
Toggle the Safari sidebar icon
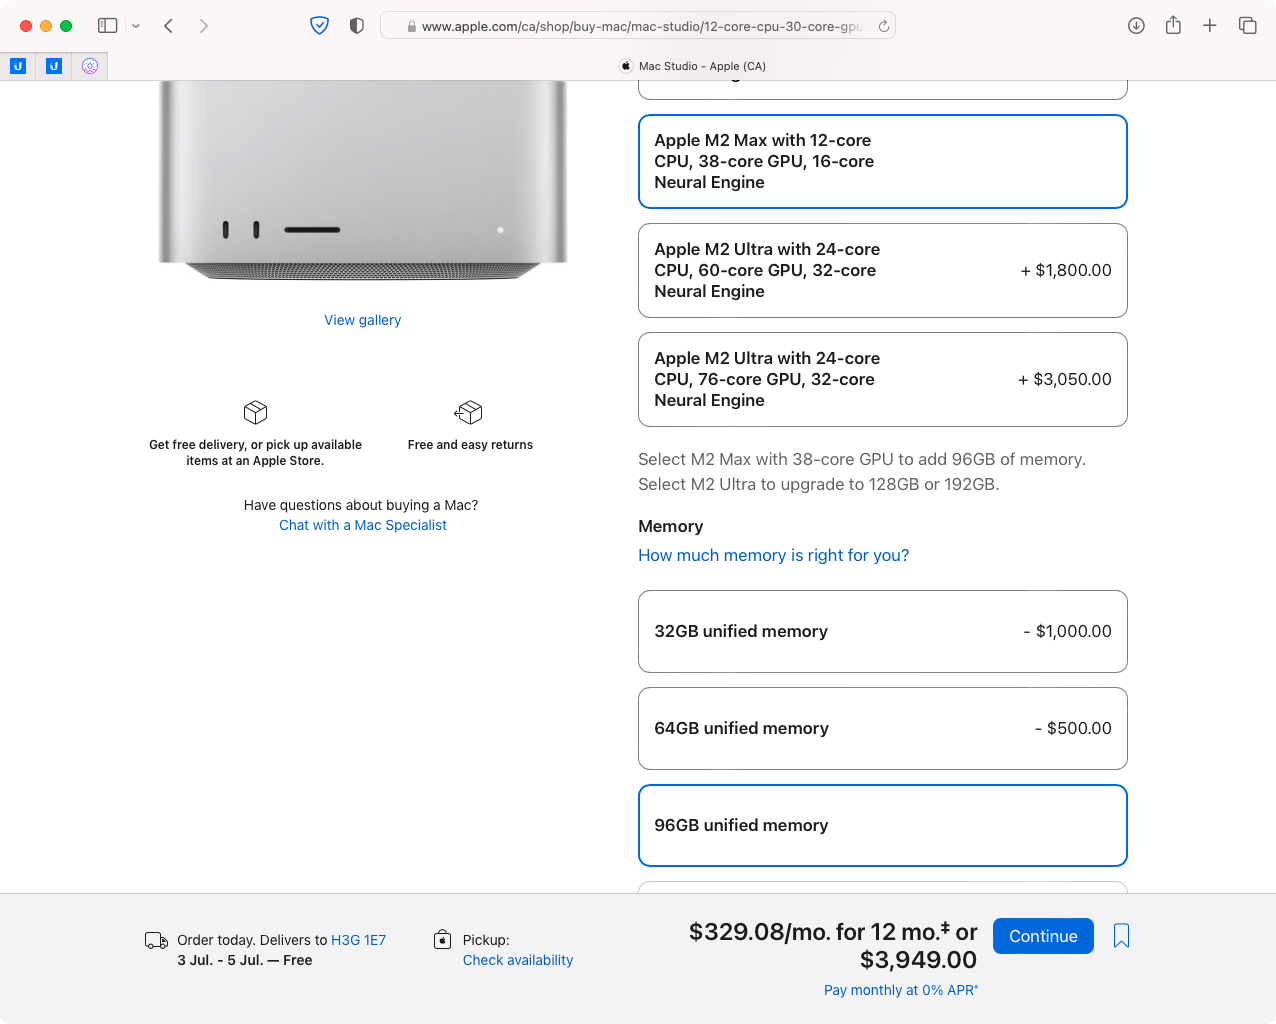pos(107,26)
